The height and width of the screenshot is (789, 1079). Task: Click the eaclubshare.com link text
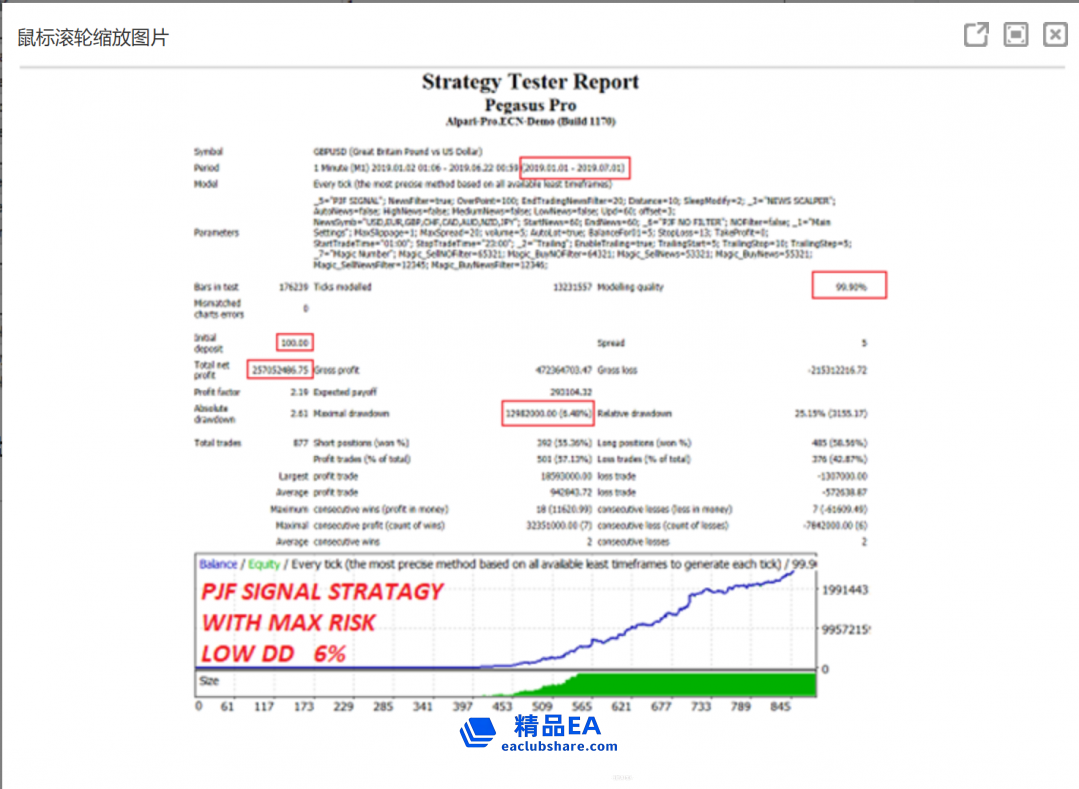pyautogui.click(x=559, y=746)
